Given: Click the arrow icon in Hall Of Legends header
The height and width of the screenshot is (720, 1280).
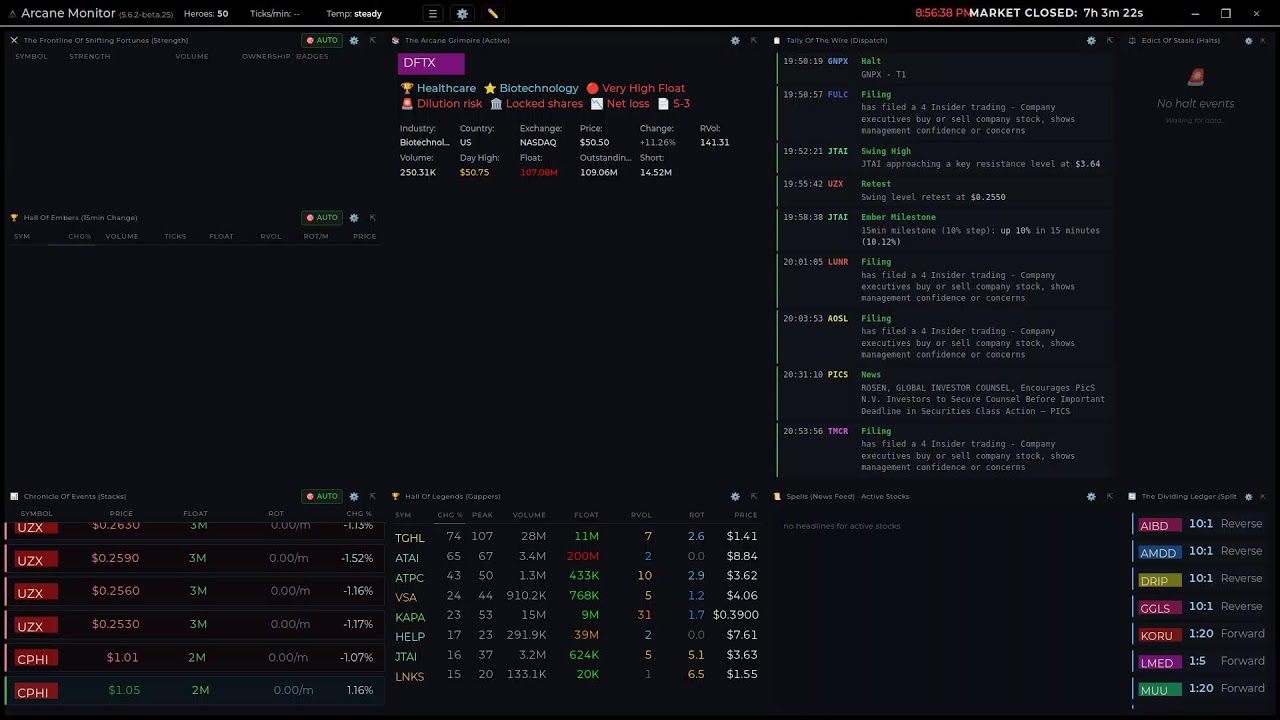Looking at the screenshot, I should coord(753,496).
